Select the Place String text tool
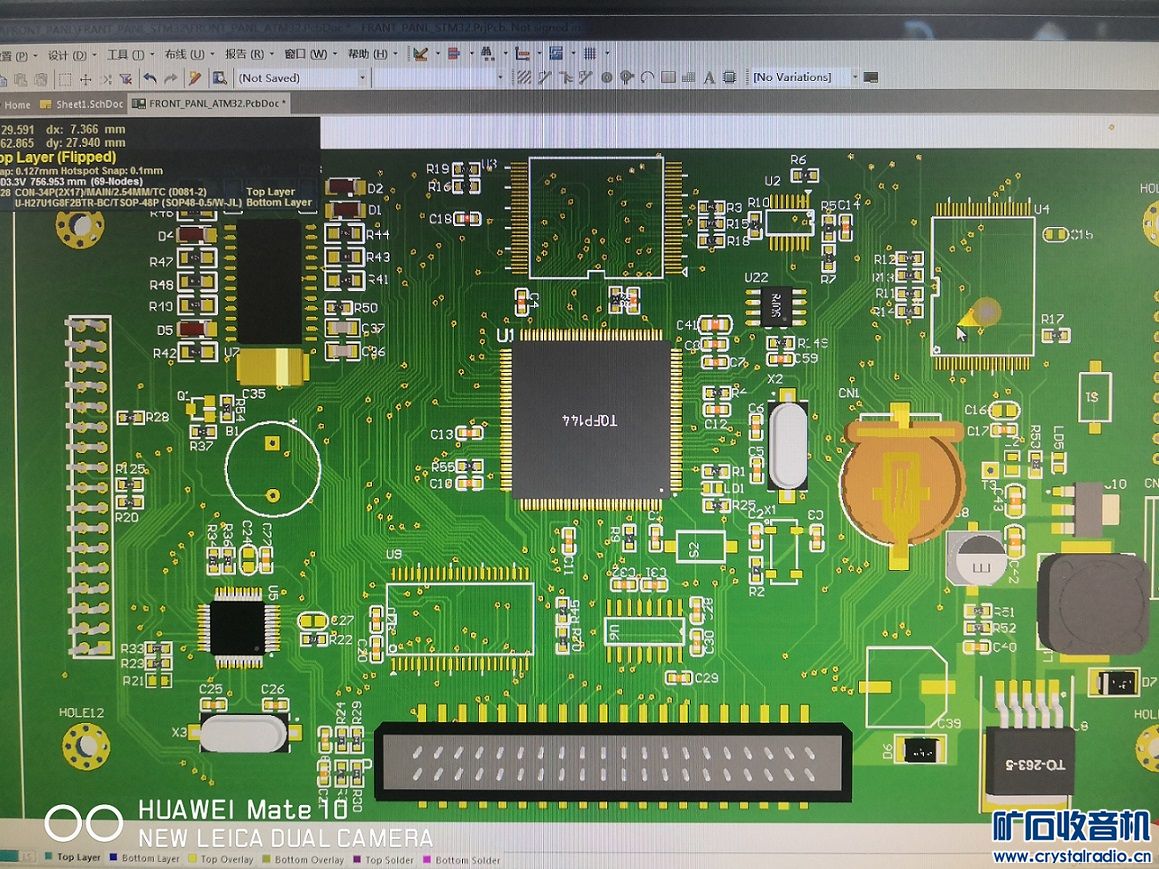The width and height of the screenshot is (1159, 869). coord(709,77)
